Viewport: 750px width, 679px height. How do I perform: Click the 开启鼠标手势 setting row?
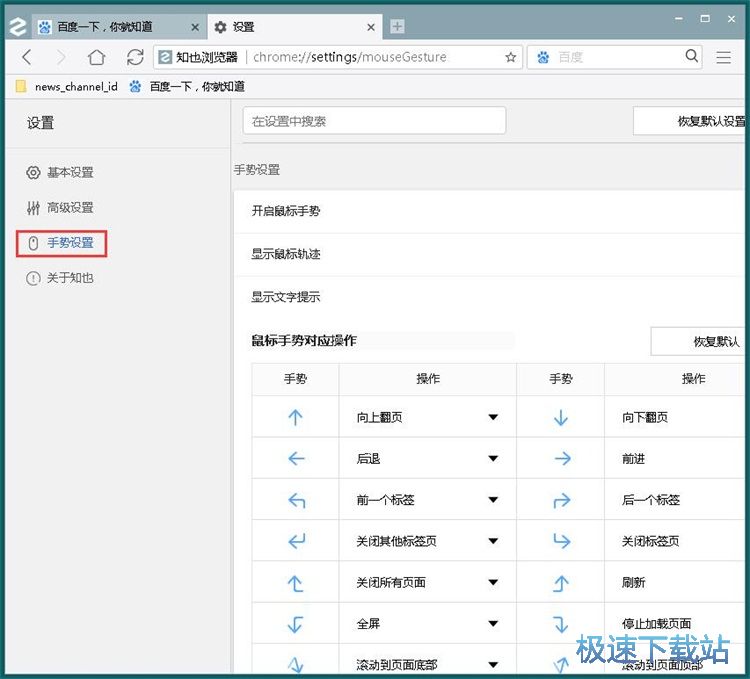[489, 211]
